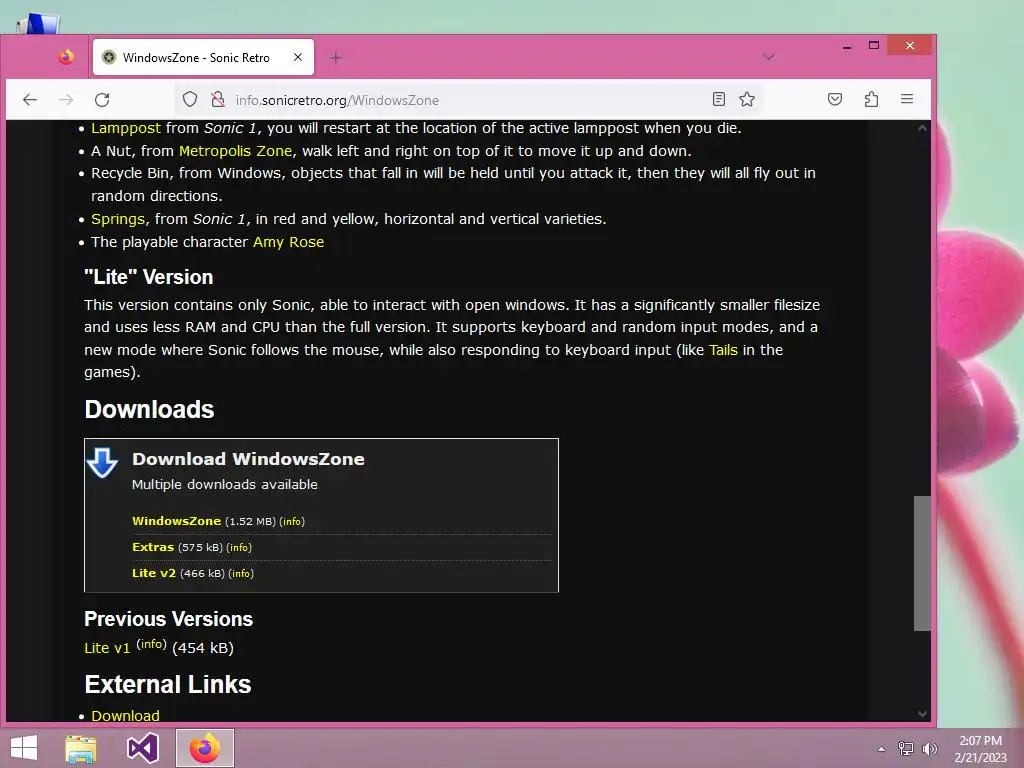The image size is (1024, 768).
Task: Click the page vertical scrollbar thumb
Action: 921,564
